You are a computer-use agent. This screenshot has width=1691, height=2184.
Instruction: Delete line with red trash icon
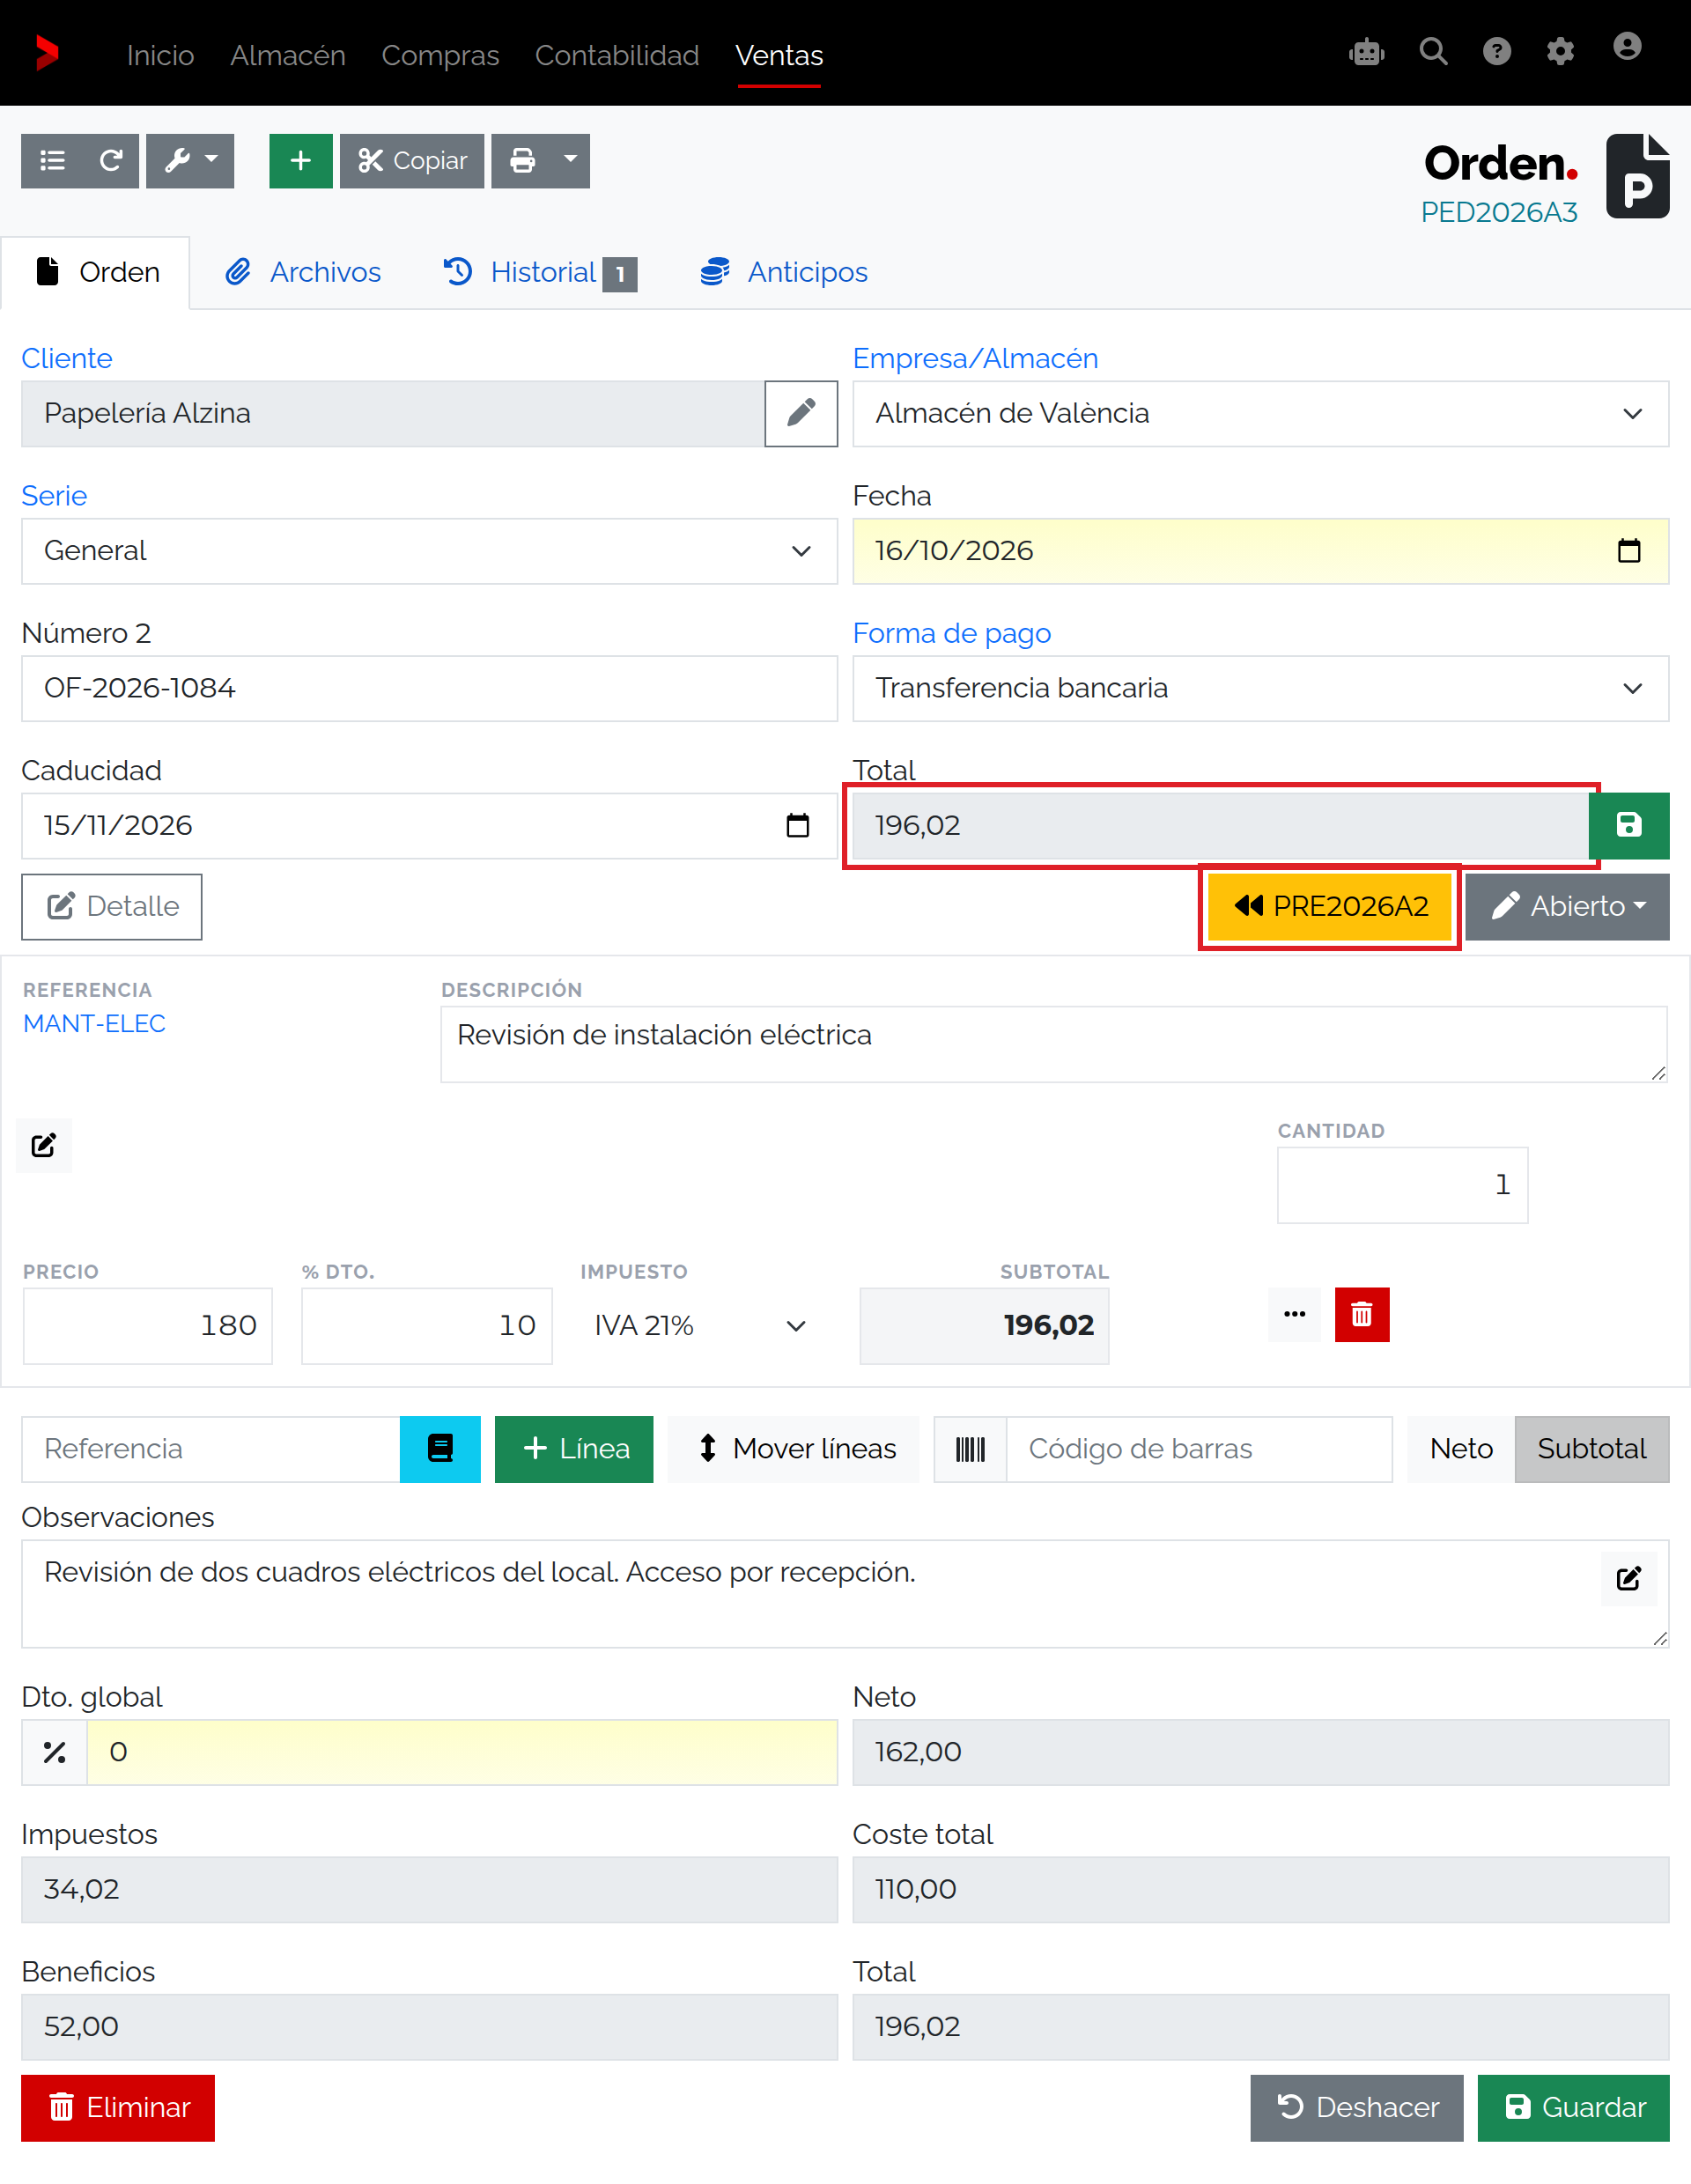(1362, 1314)
